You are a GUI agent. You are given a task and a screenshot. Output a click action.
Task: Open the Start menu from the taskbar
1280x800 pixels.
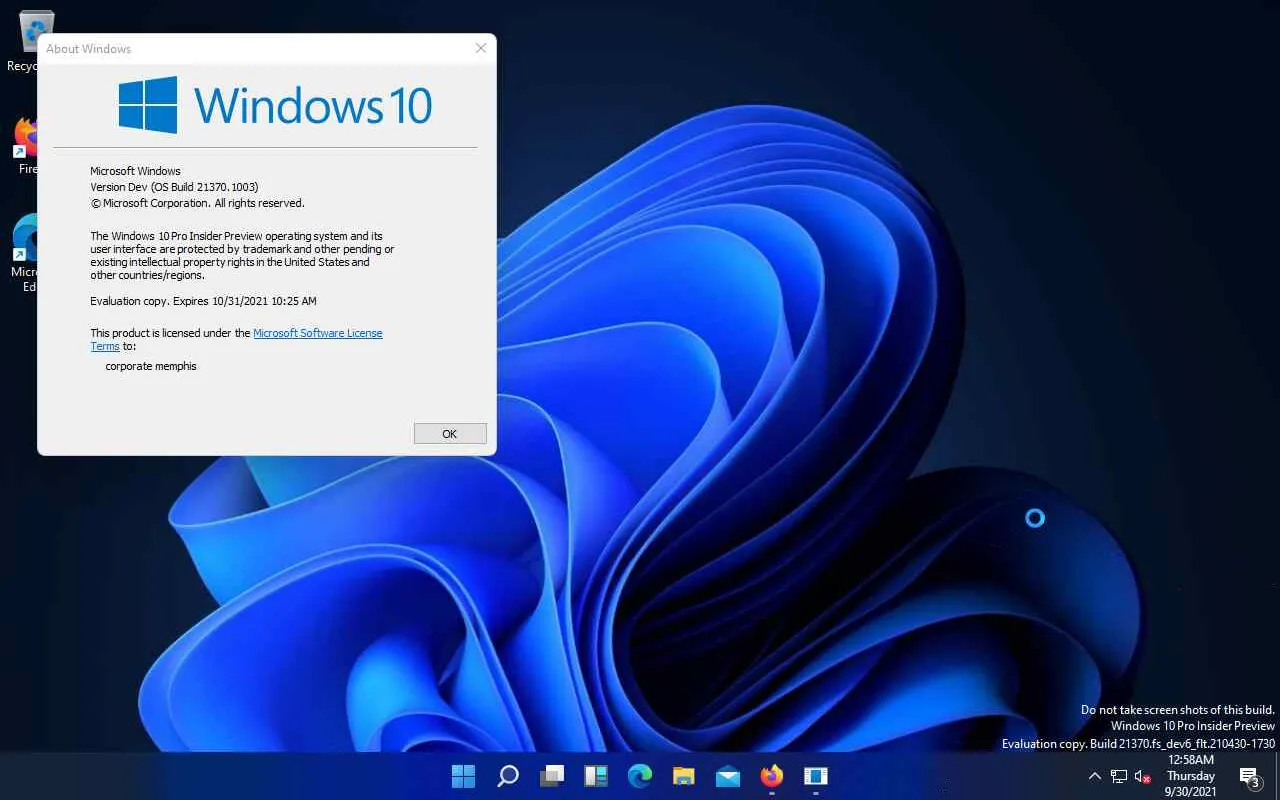pyautogui.click(x=463, y=776)
